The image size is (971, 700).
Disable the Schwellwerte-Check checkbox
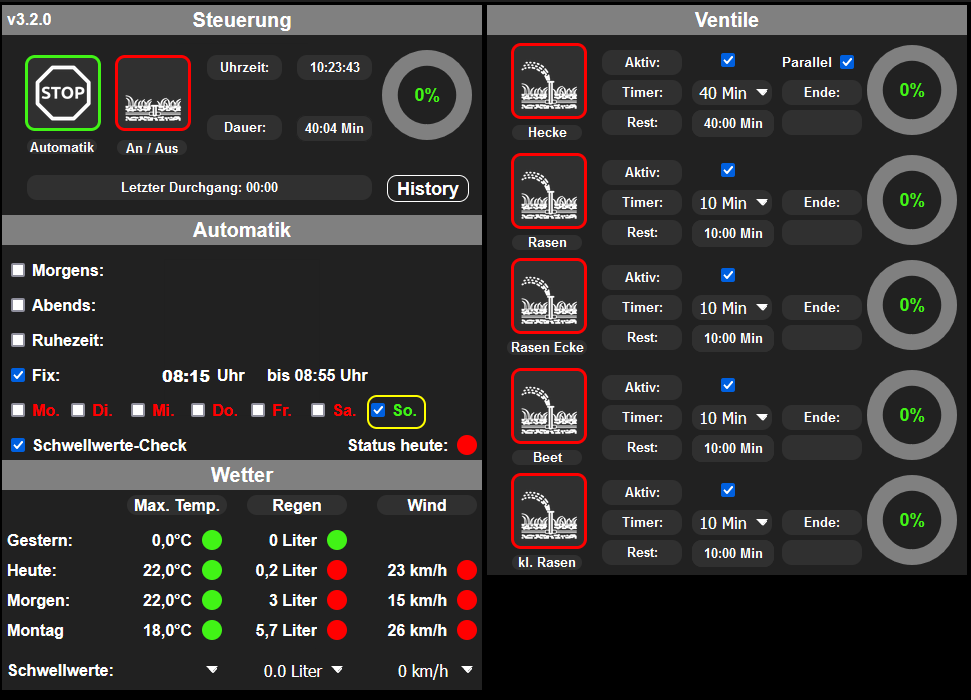[18, 445]
